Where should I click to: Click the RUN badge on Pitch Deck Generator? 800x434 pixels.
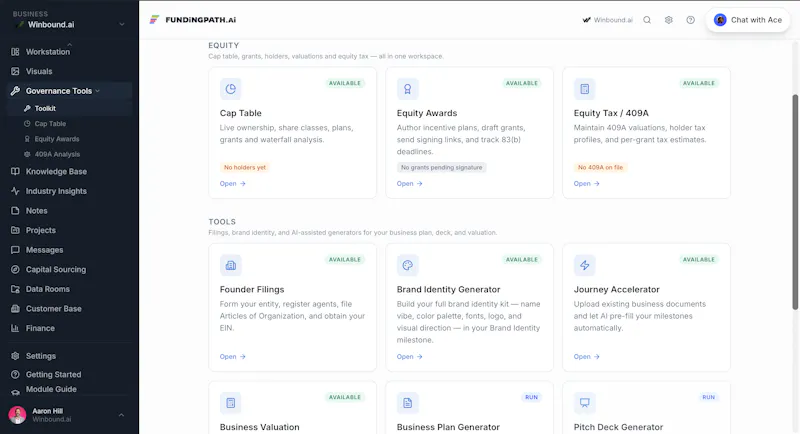click(708, 397)
